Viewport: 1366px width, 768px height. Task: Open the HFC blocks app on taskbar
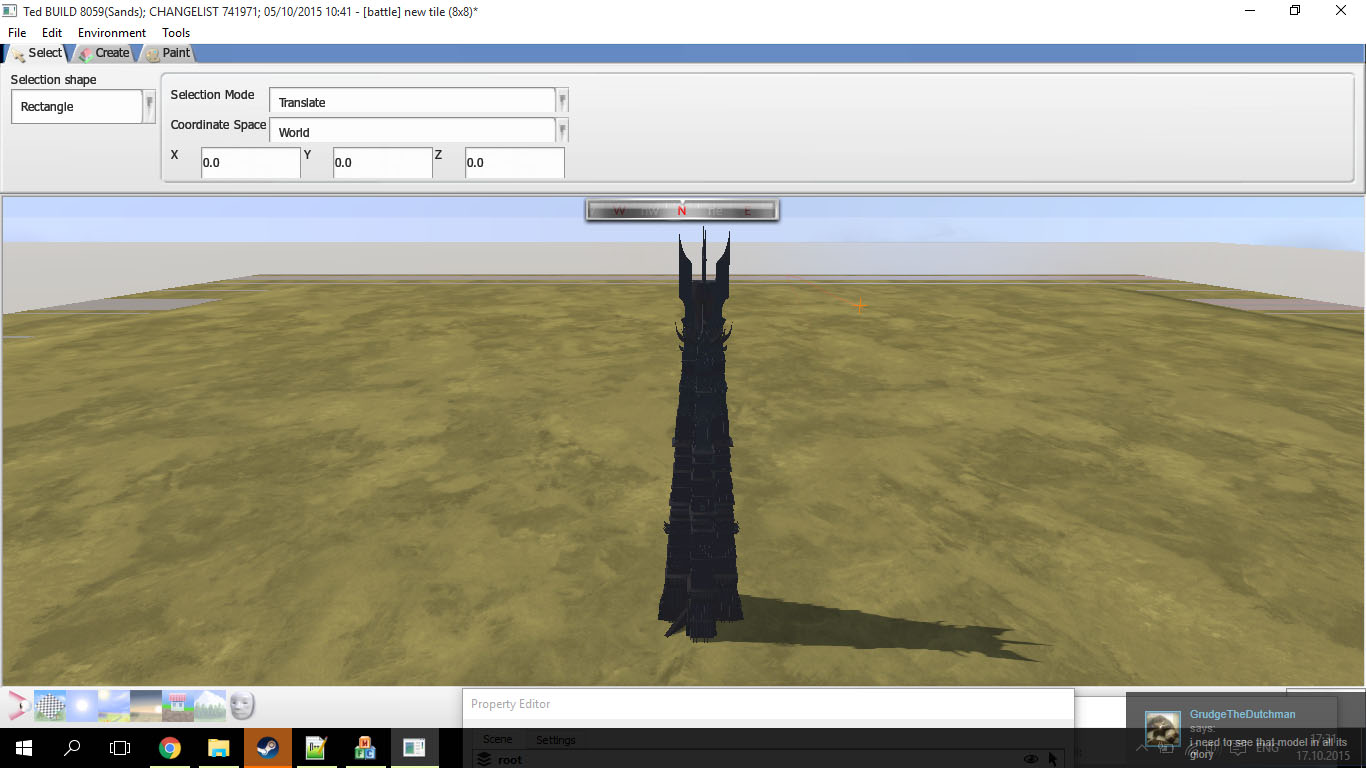(365, 747)
